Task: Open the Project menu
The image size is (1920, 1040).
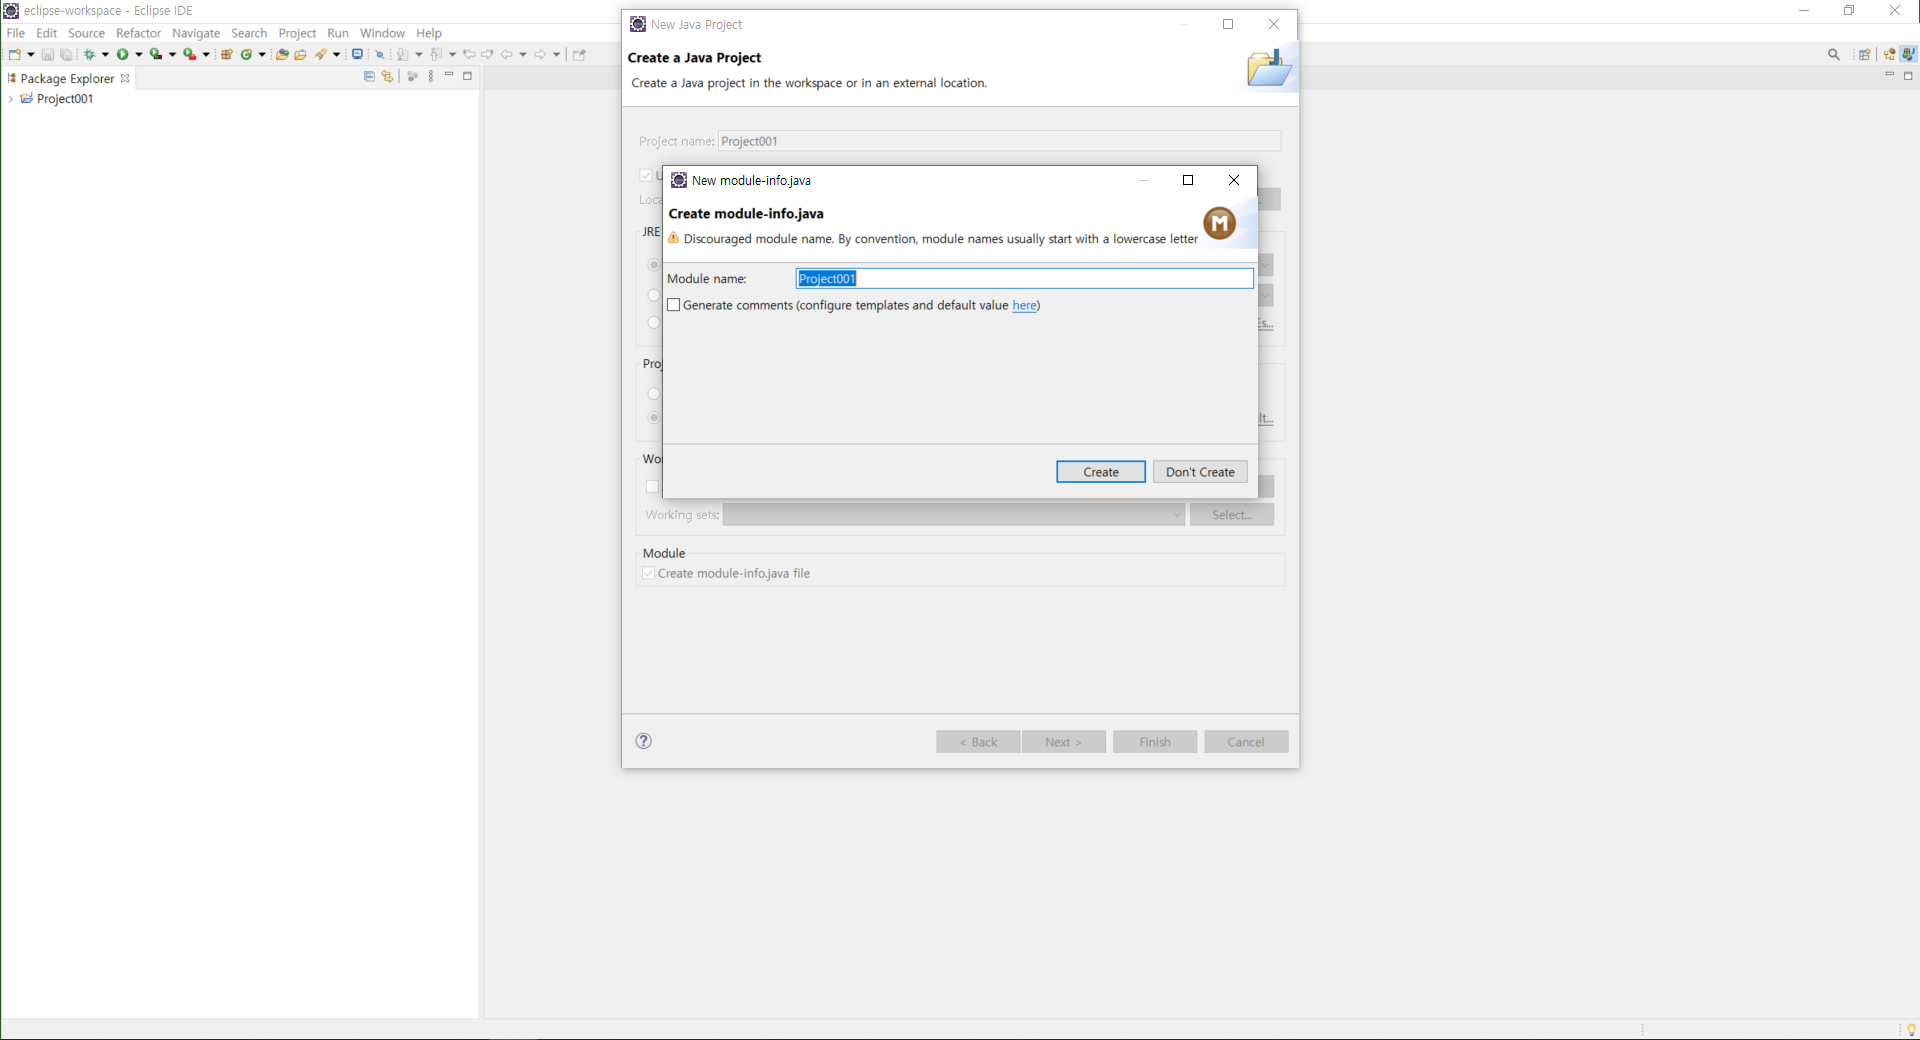Action: point(297,33)
